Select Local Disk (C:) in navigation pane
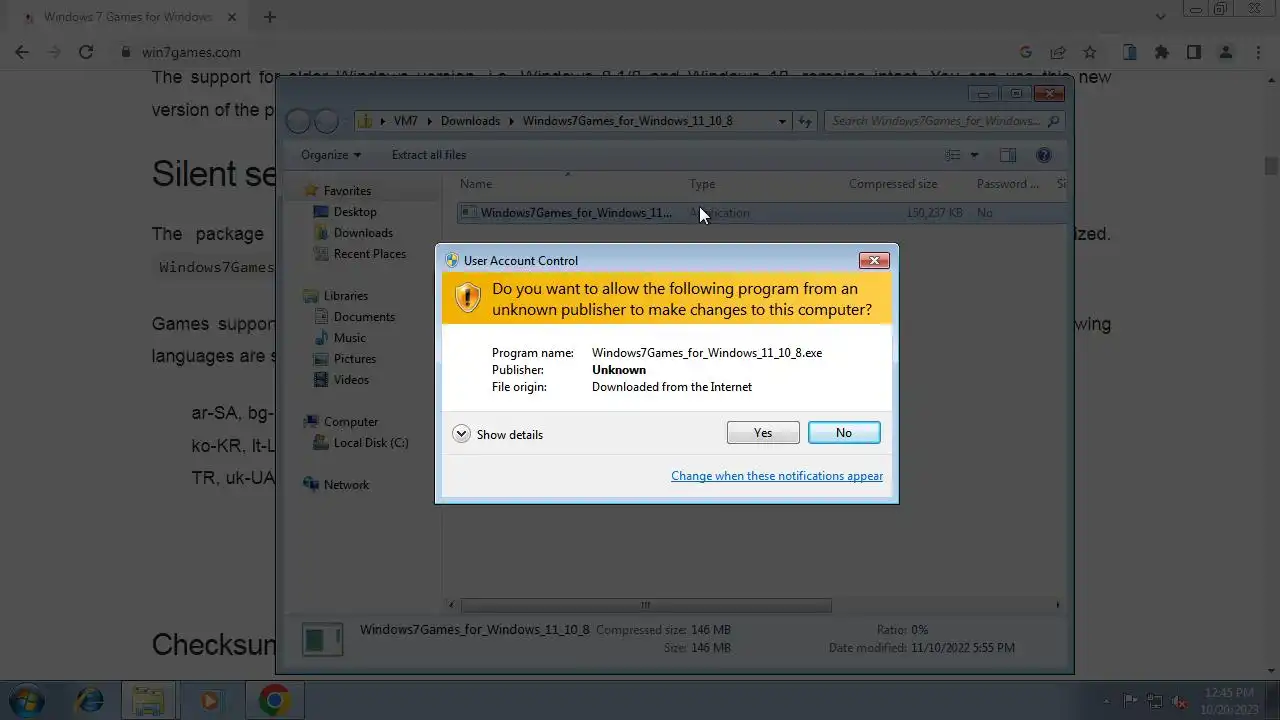Image resolution: width=1280 pixels, height=720 pixels. tap(371, 443)
